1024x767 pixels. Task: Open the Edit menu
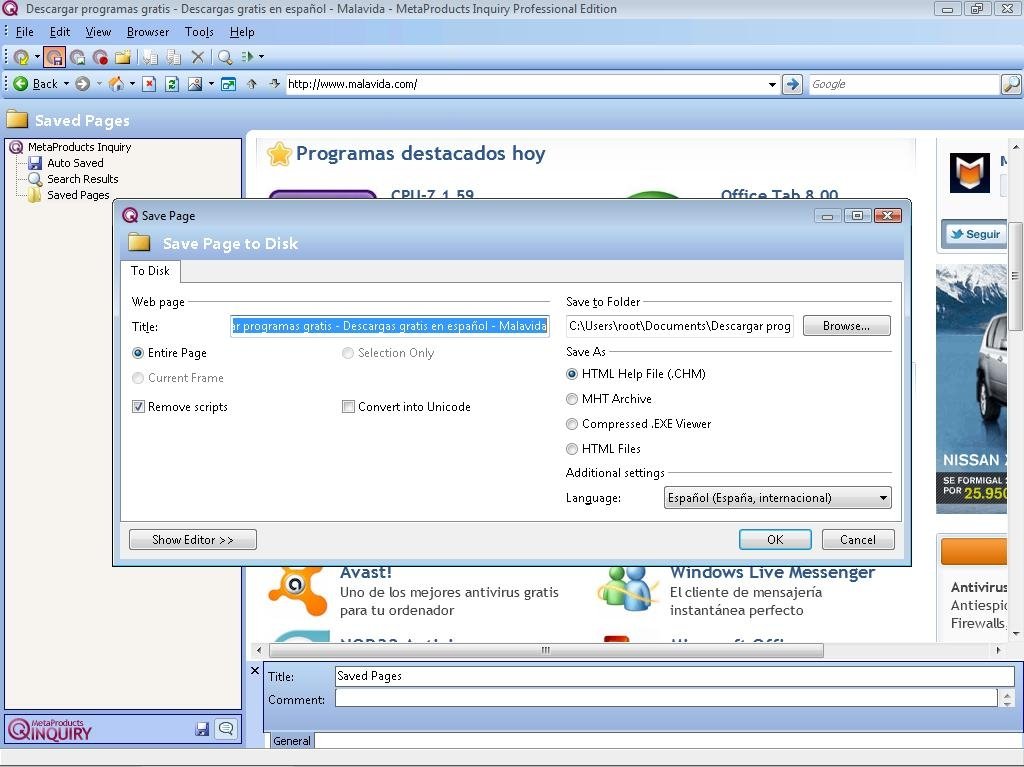pos(59,32)
